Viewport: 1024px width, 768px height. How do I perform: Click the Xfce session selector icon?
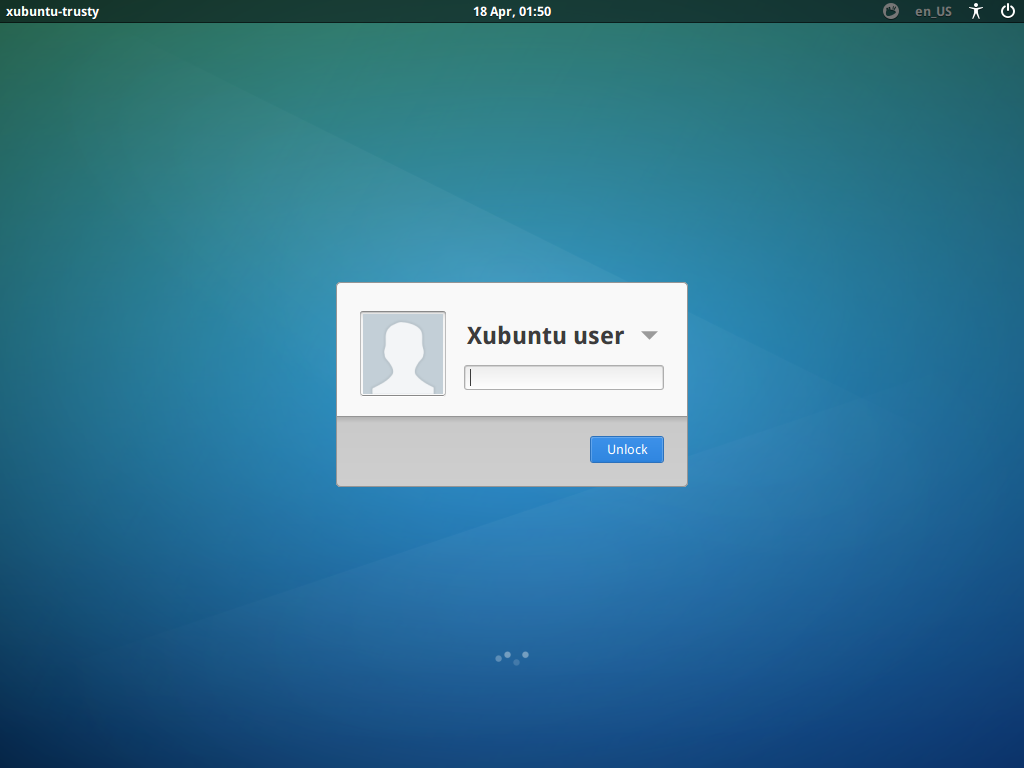point(891,12)
